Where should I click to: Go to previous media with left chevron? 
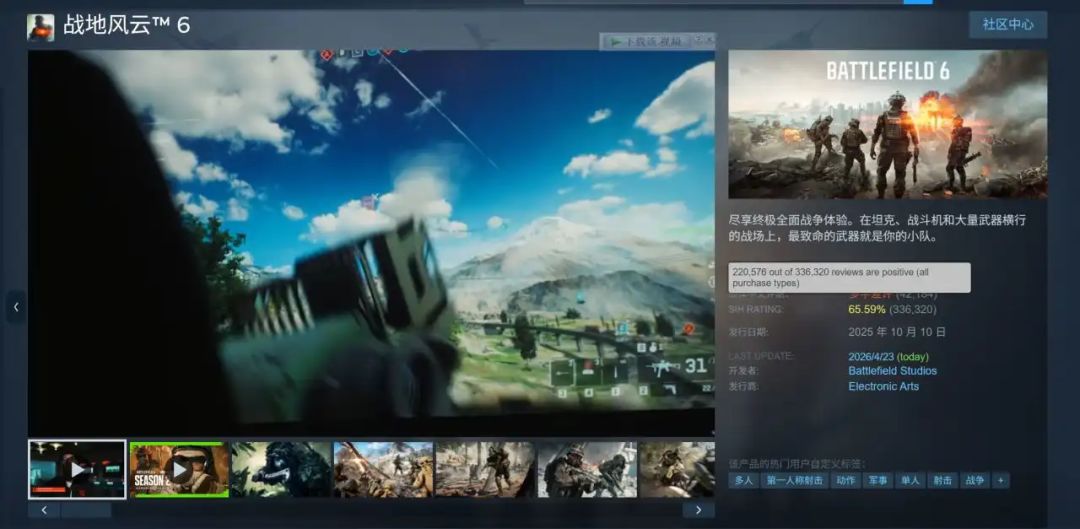point(17,307)
